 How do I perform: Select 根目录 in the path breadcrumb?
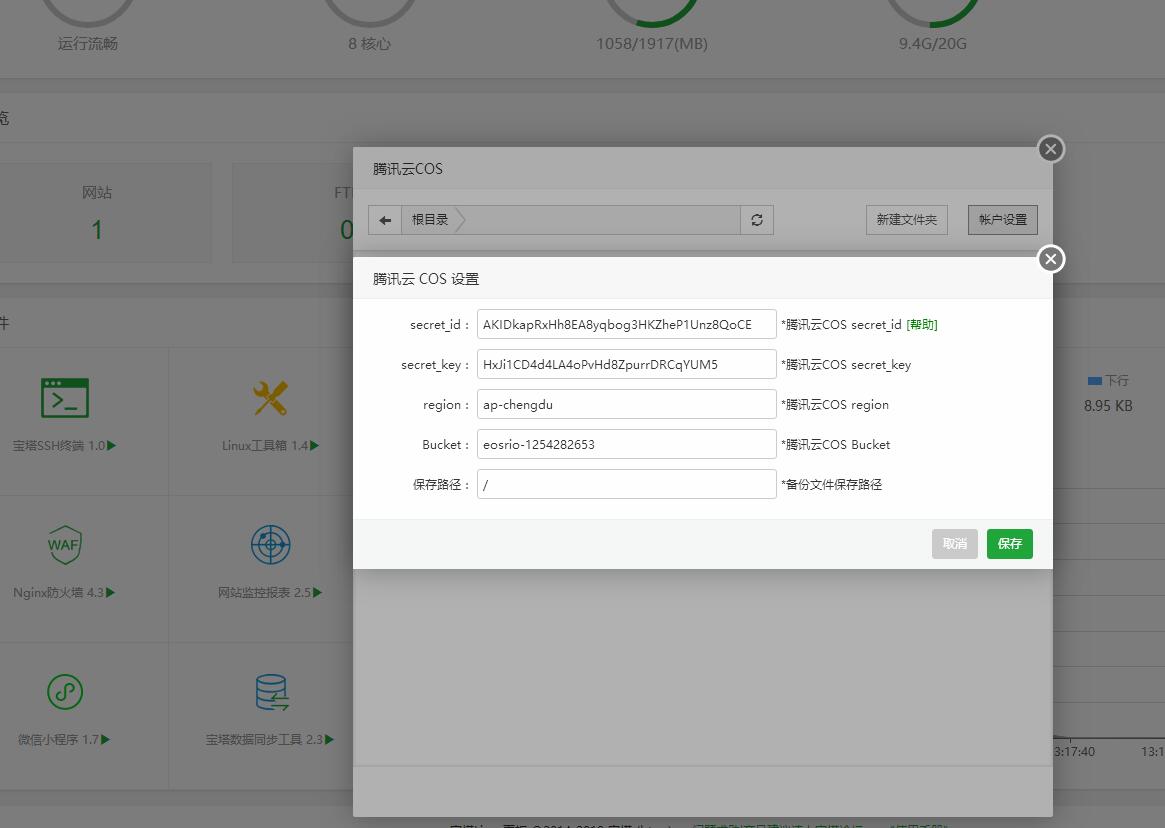[430, 220]
